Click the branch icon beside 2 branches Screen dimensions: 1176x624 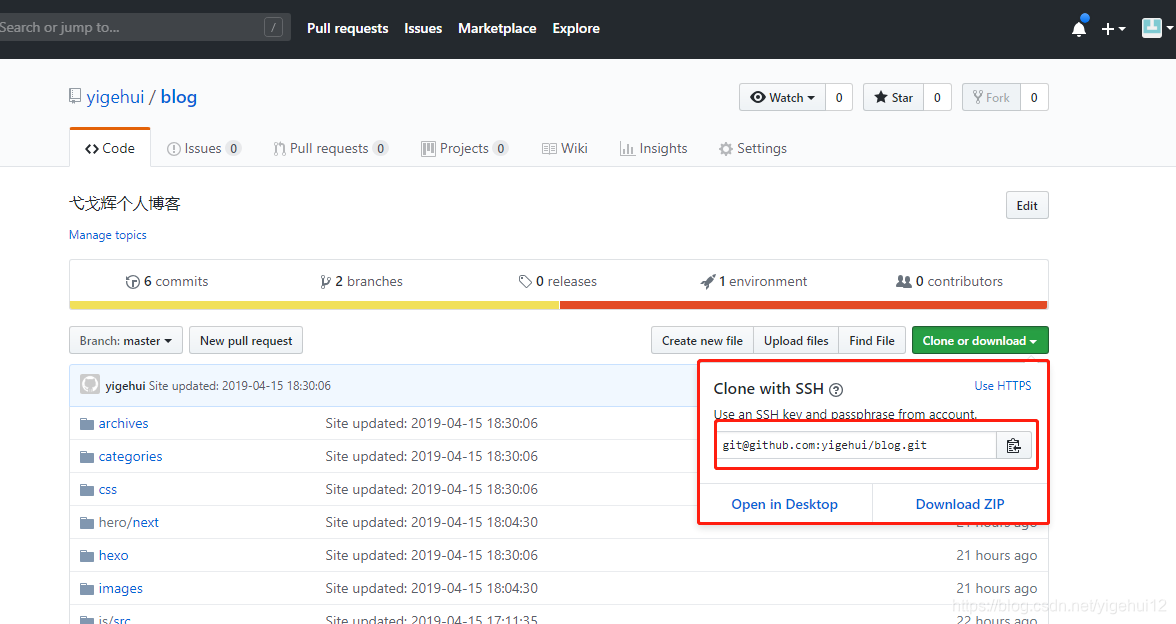pos(325,282)
